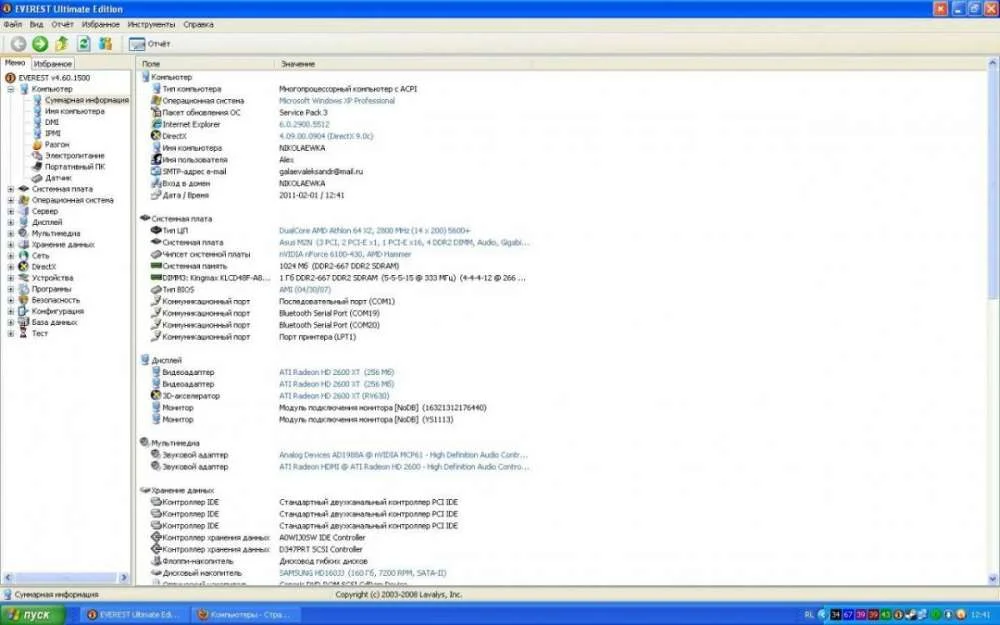Screen dimensions: 1000x625
Task: Expand the Сеть tree node
Action: 11,256
